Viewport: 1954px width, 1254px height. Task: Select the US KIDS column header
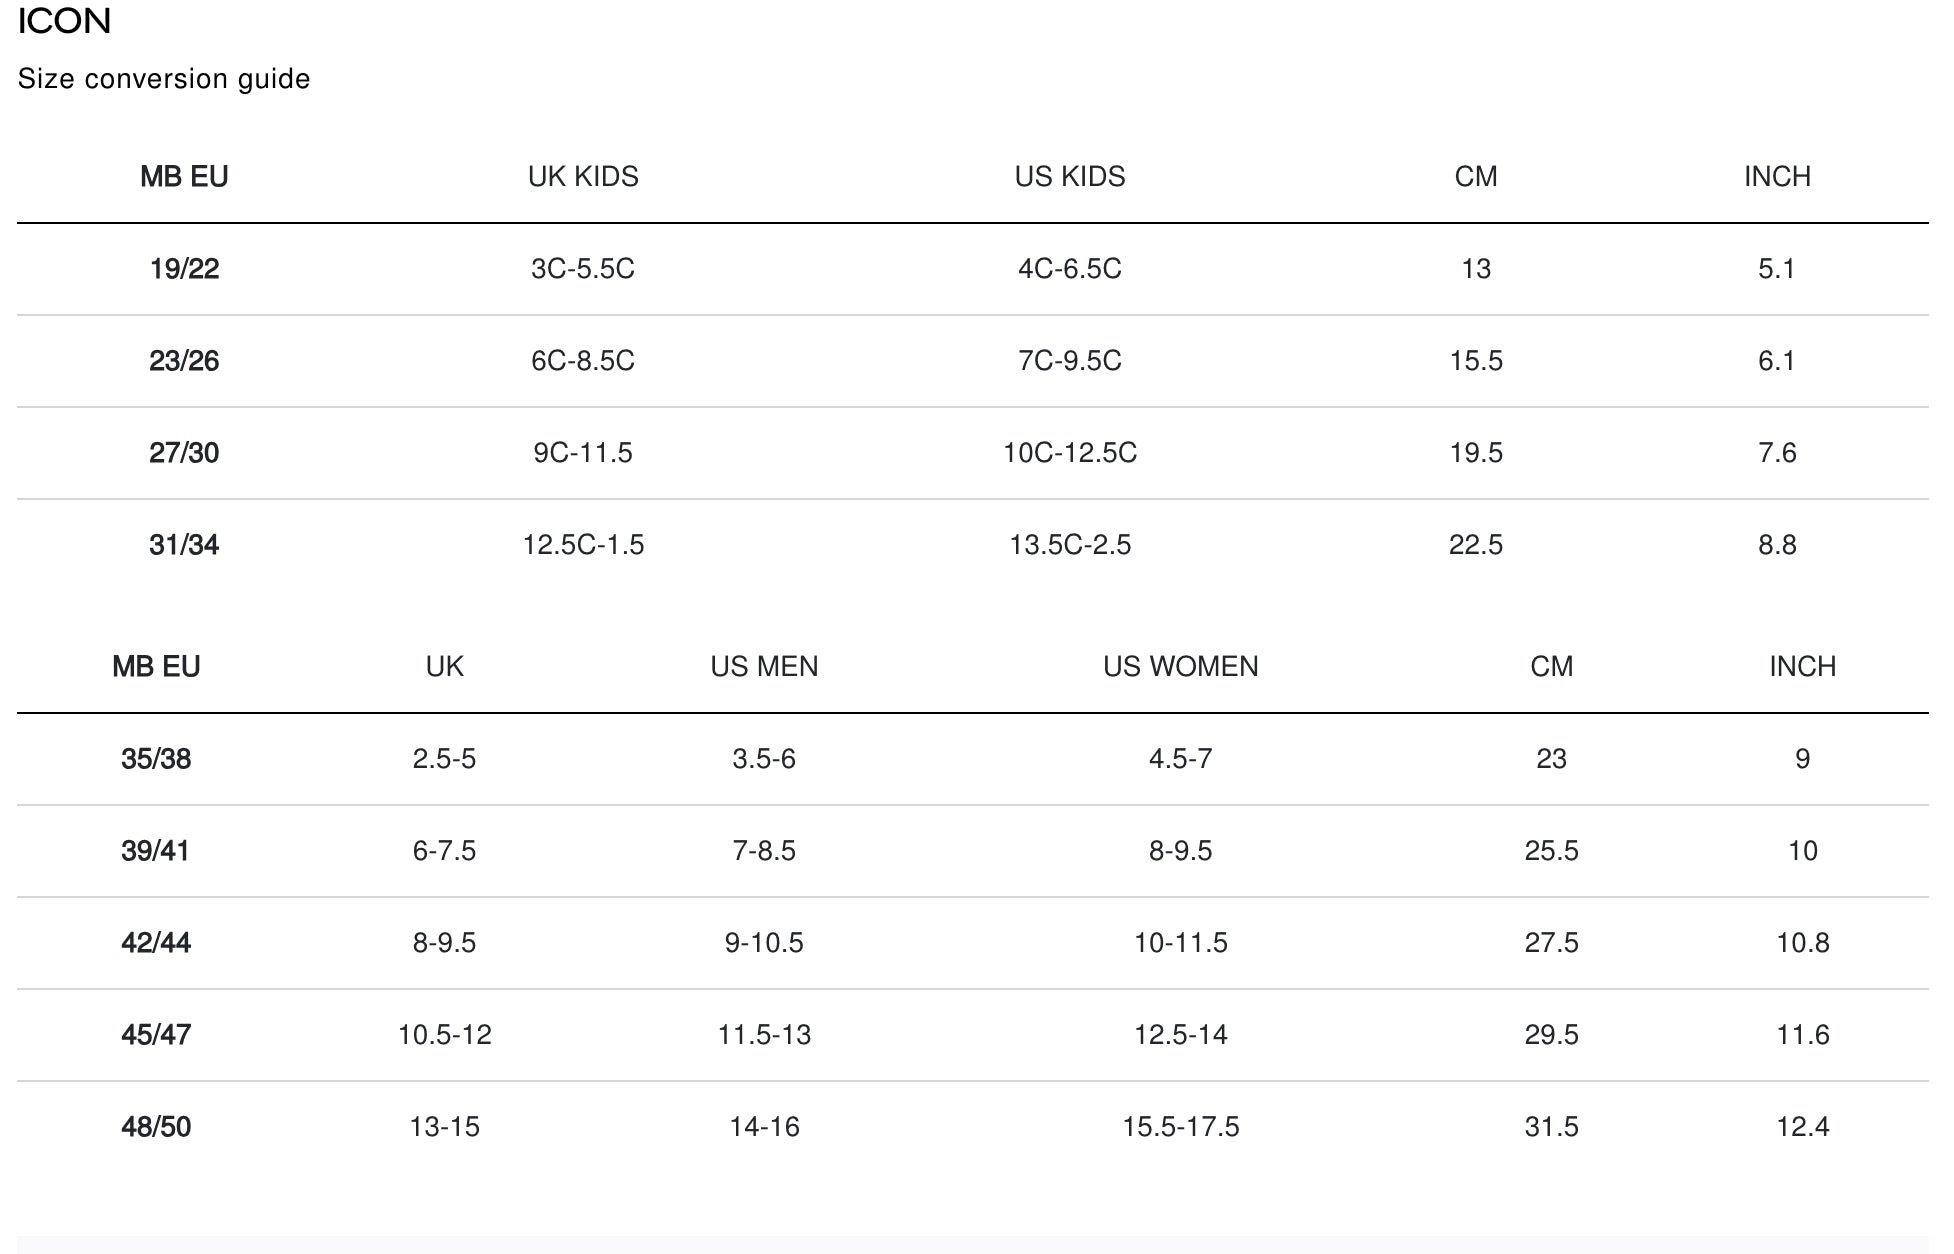click(1070, 177)
